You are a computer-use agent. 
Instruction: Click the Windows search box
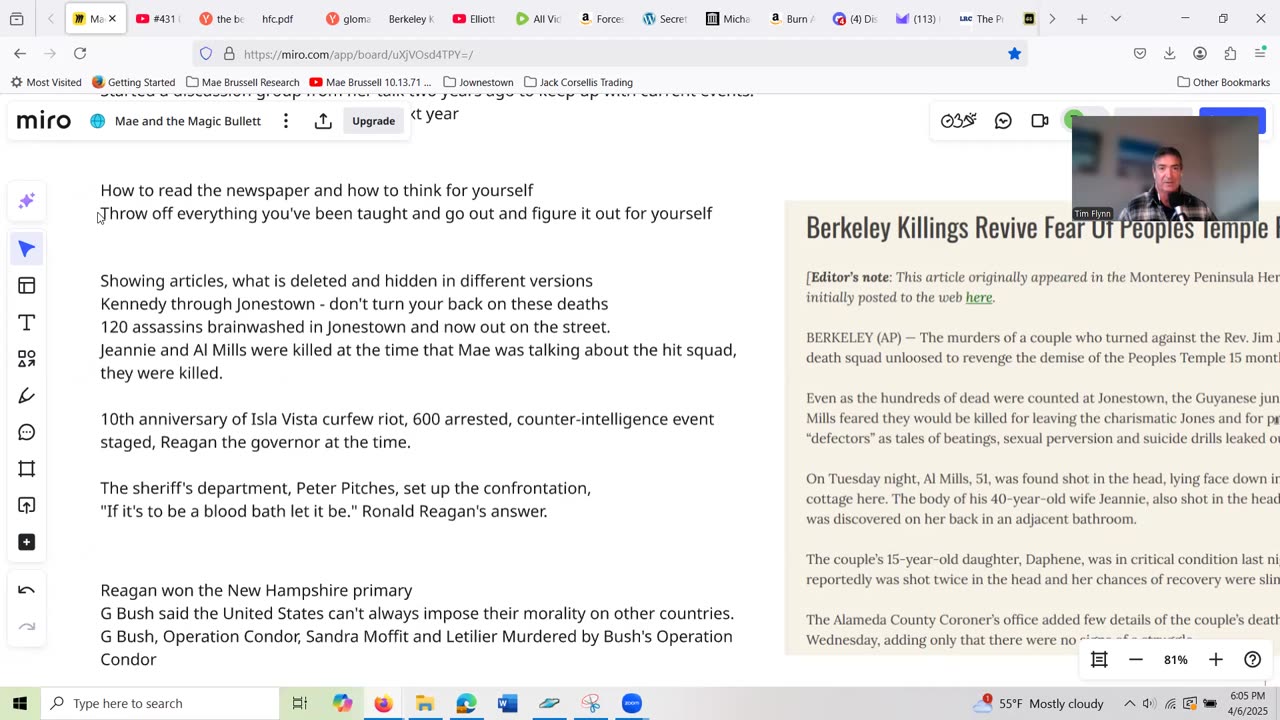[x=160, y=703]
